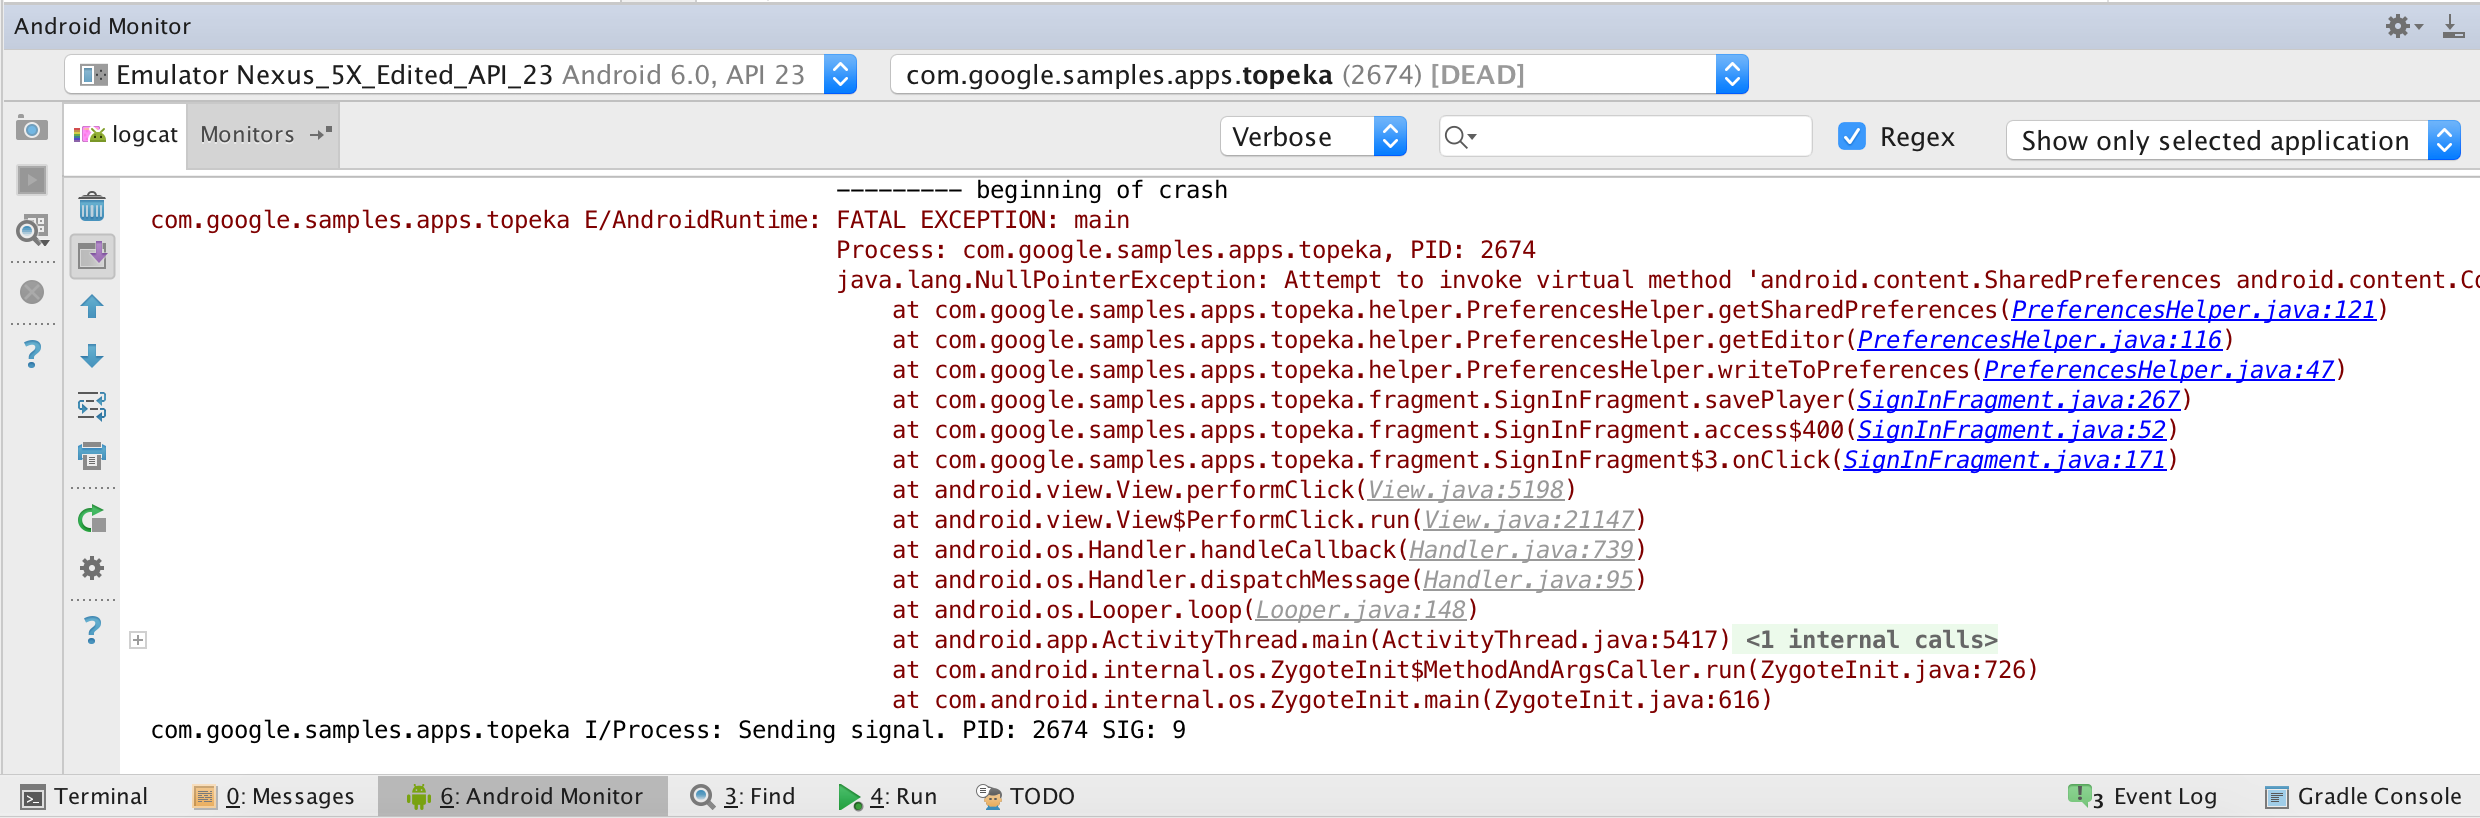
Task: Open link PreferencesHelper.java:121
Action: click(x=2193, y=310)
